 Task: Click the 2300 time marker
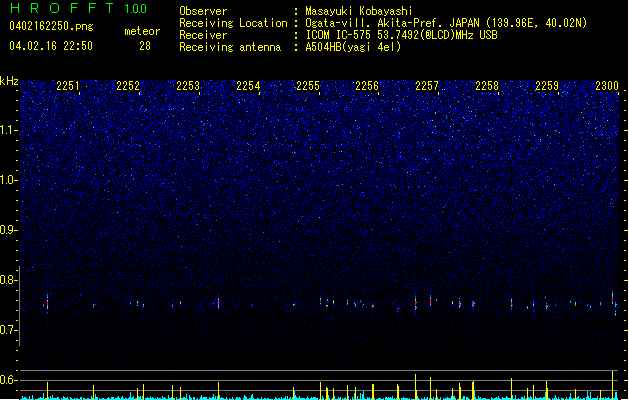point(607,85)
